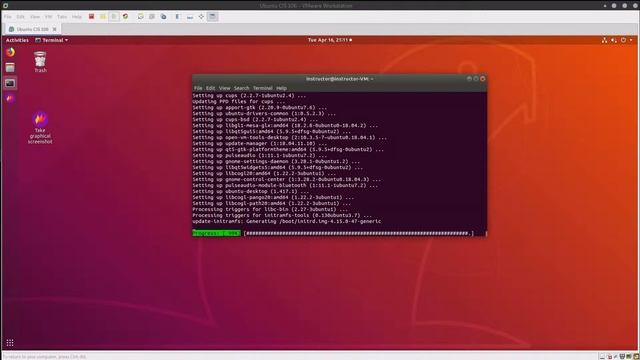The height and width of the screenshot is (360, 640).
Task: Minimize the terminal window
Action: pos(469,79)
